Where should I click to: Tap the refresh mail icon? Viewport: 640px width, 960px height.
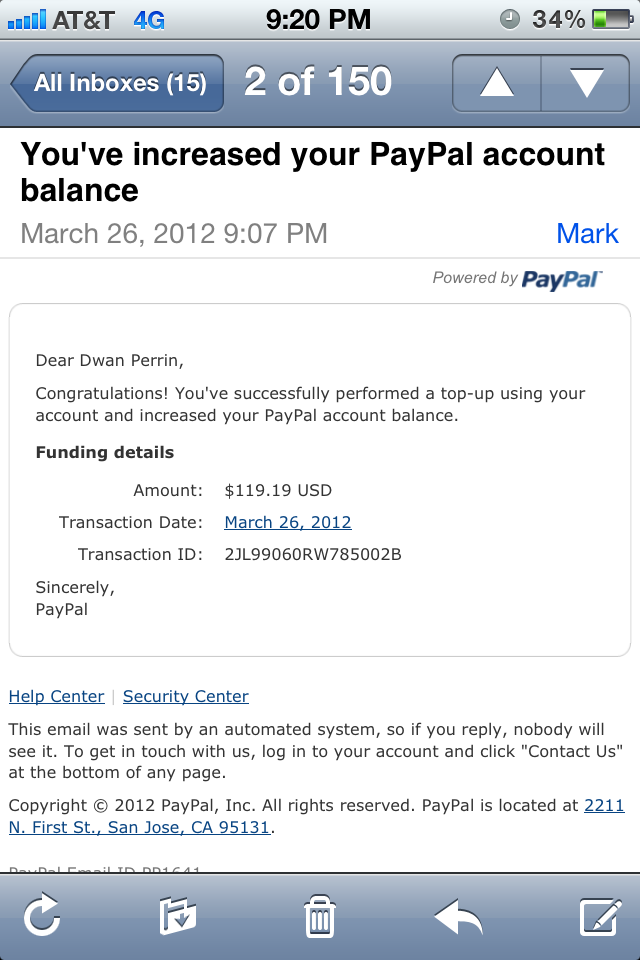pyautogui.click(x=42, y=916)
